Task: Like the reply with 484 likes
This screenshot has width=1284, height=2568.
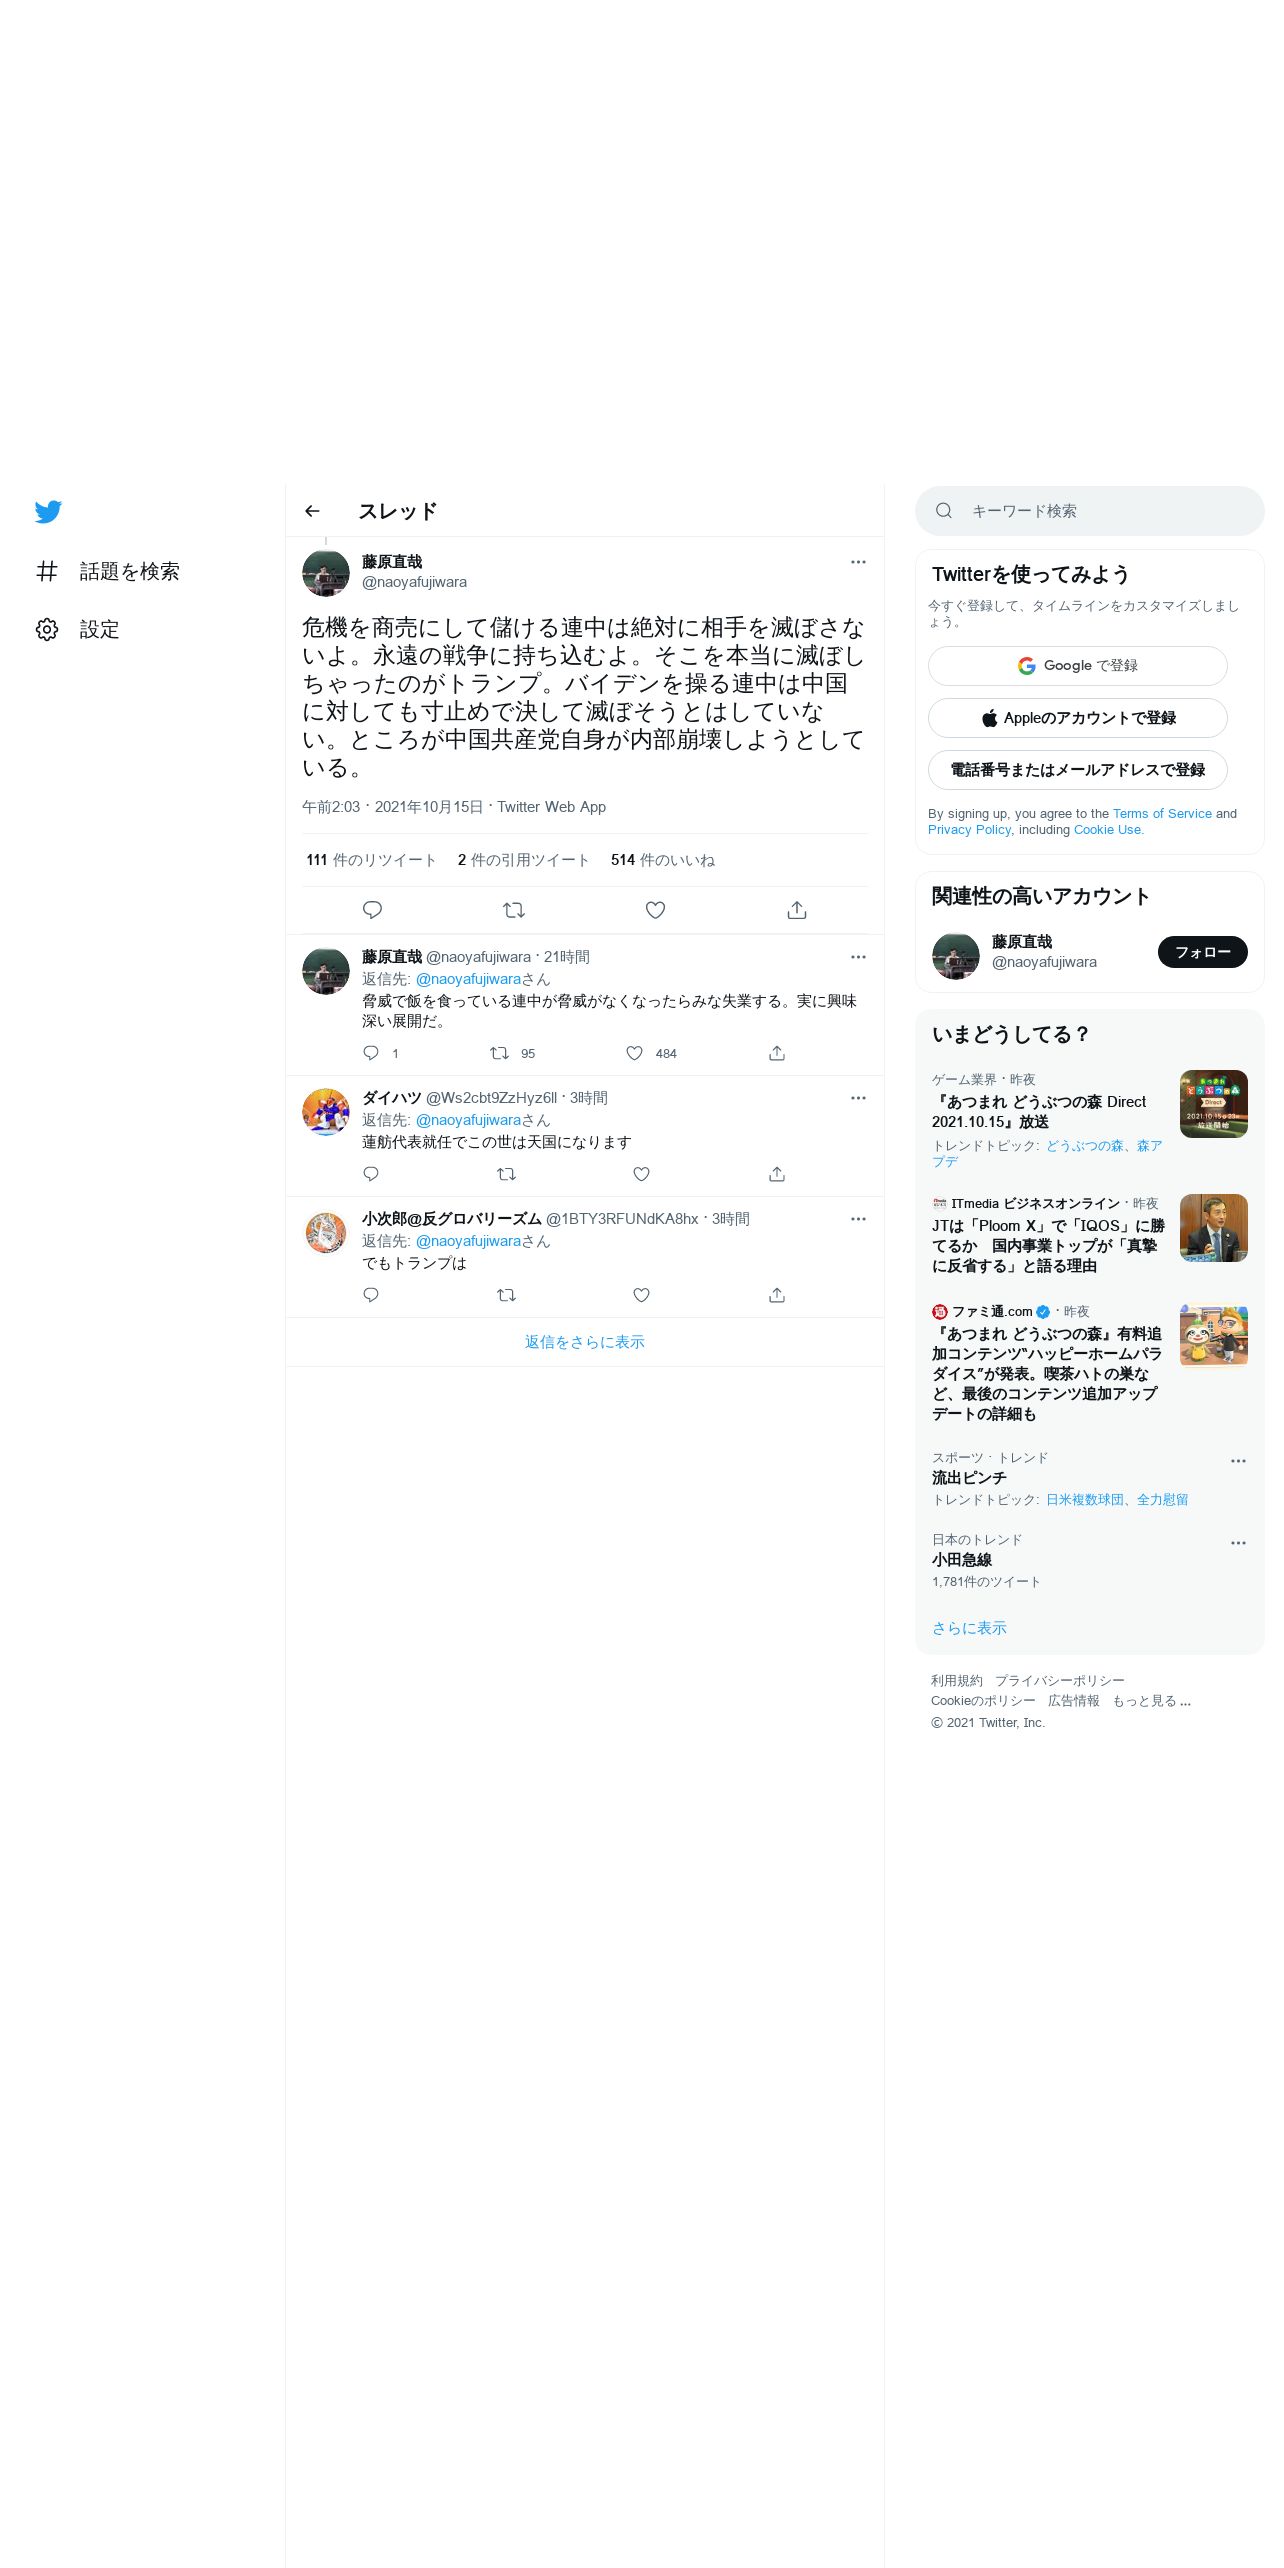Action: tap(634, 1053)
